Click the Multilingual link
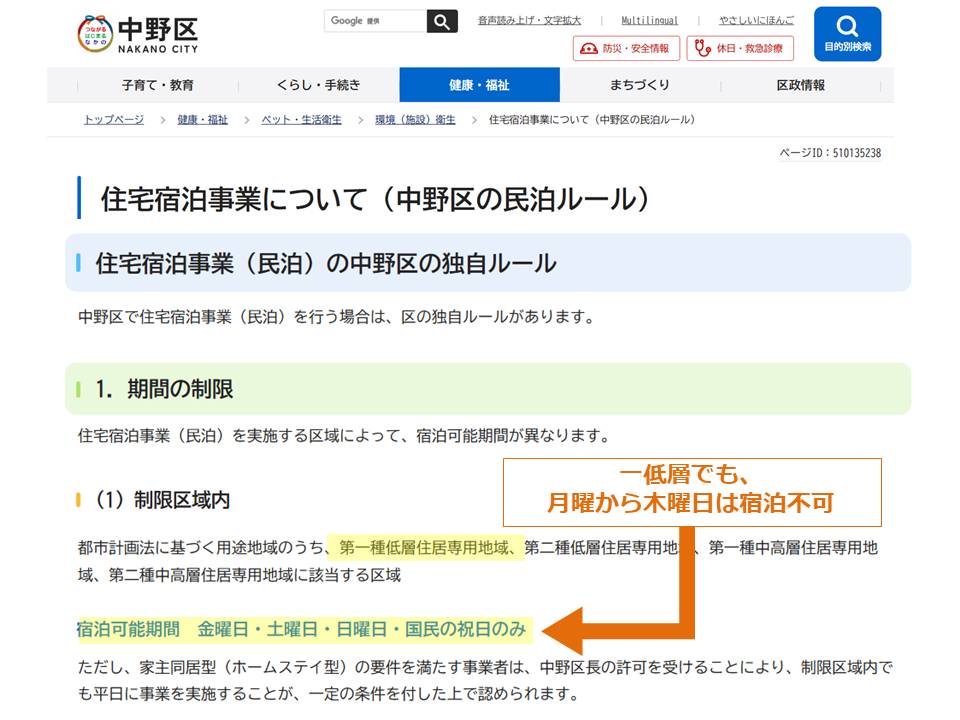Viewport: 960px width, 720px height. (649, 20)
